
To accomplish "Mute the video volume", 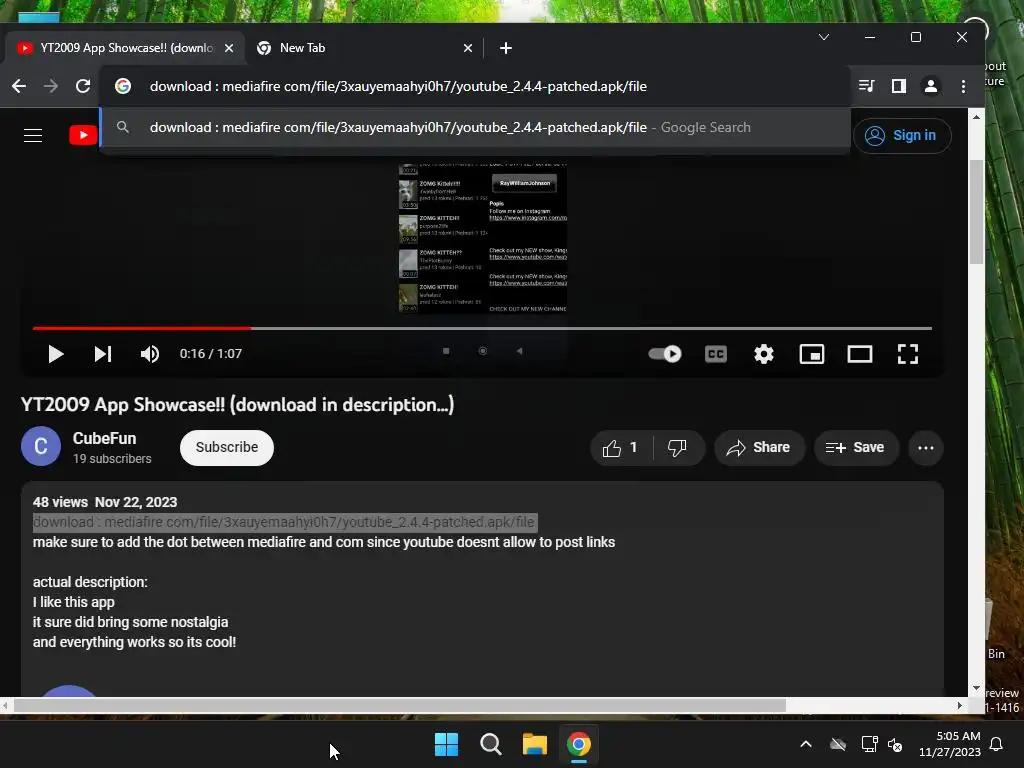I will pos(150,354).
